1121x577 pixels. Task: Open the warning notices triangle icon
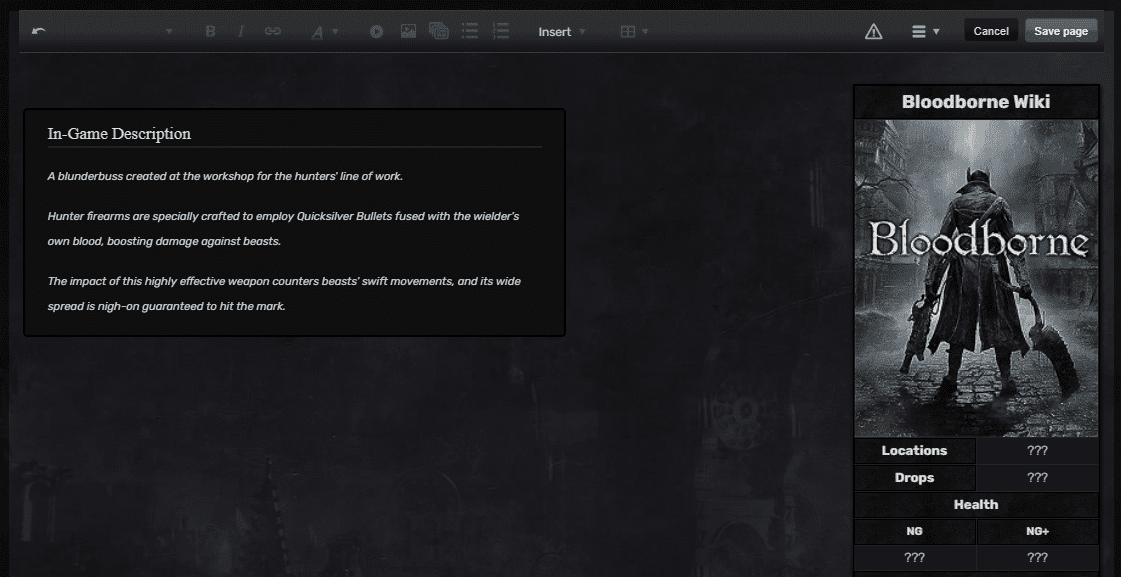[x=874, y=31]
